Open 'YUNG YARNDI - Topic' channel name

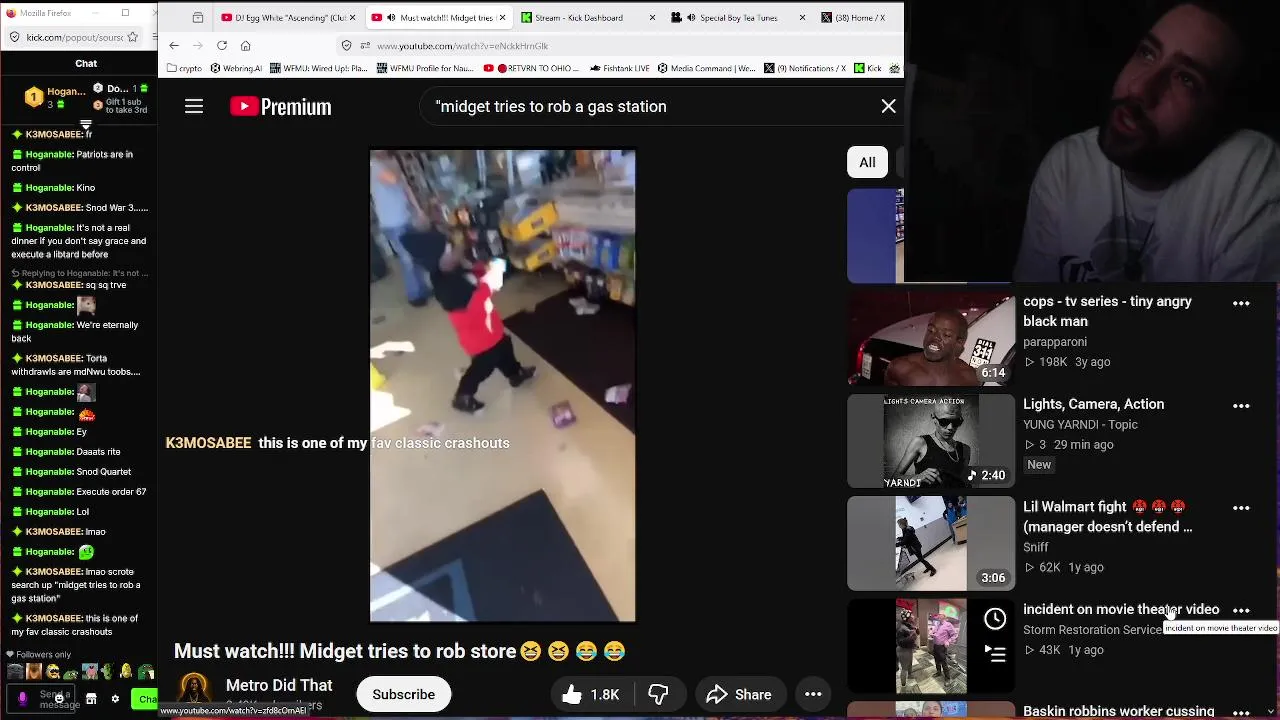point(1080,424)
